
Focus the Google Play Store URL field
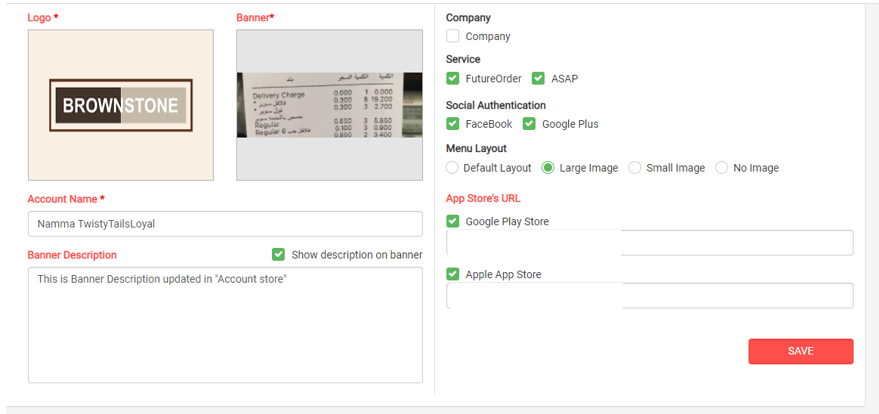pyautogui.click(x=650, y=243)
